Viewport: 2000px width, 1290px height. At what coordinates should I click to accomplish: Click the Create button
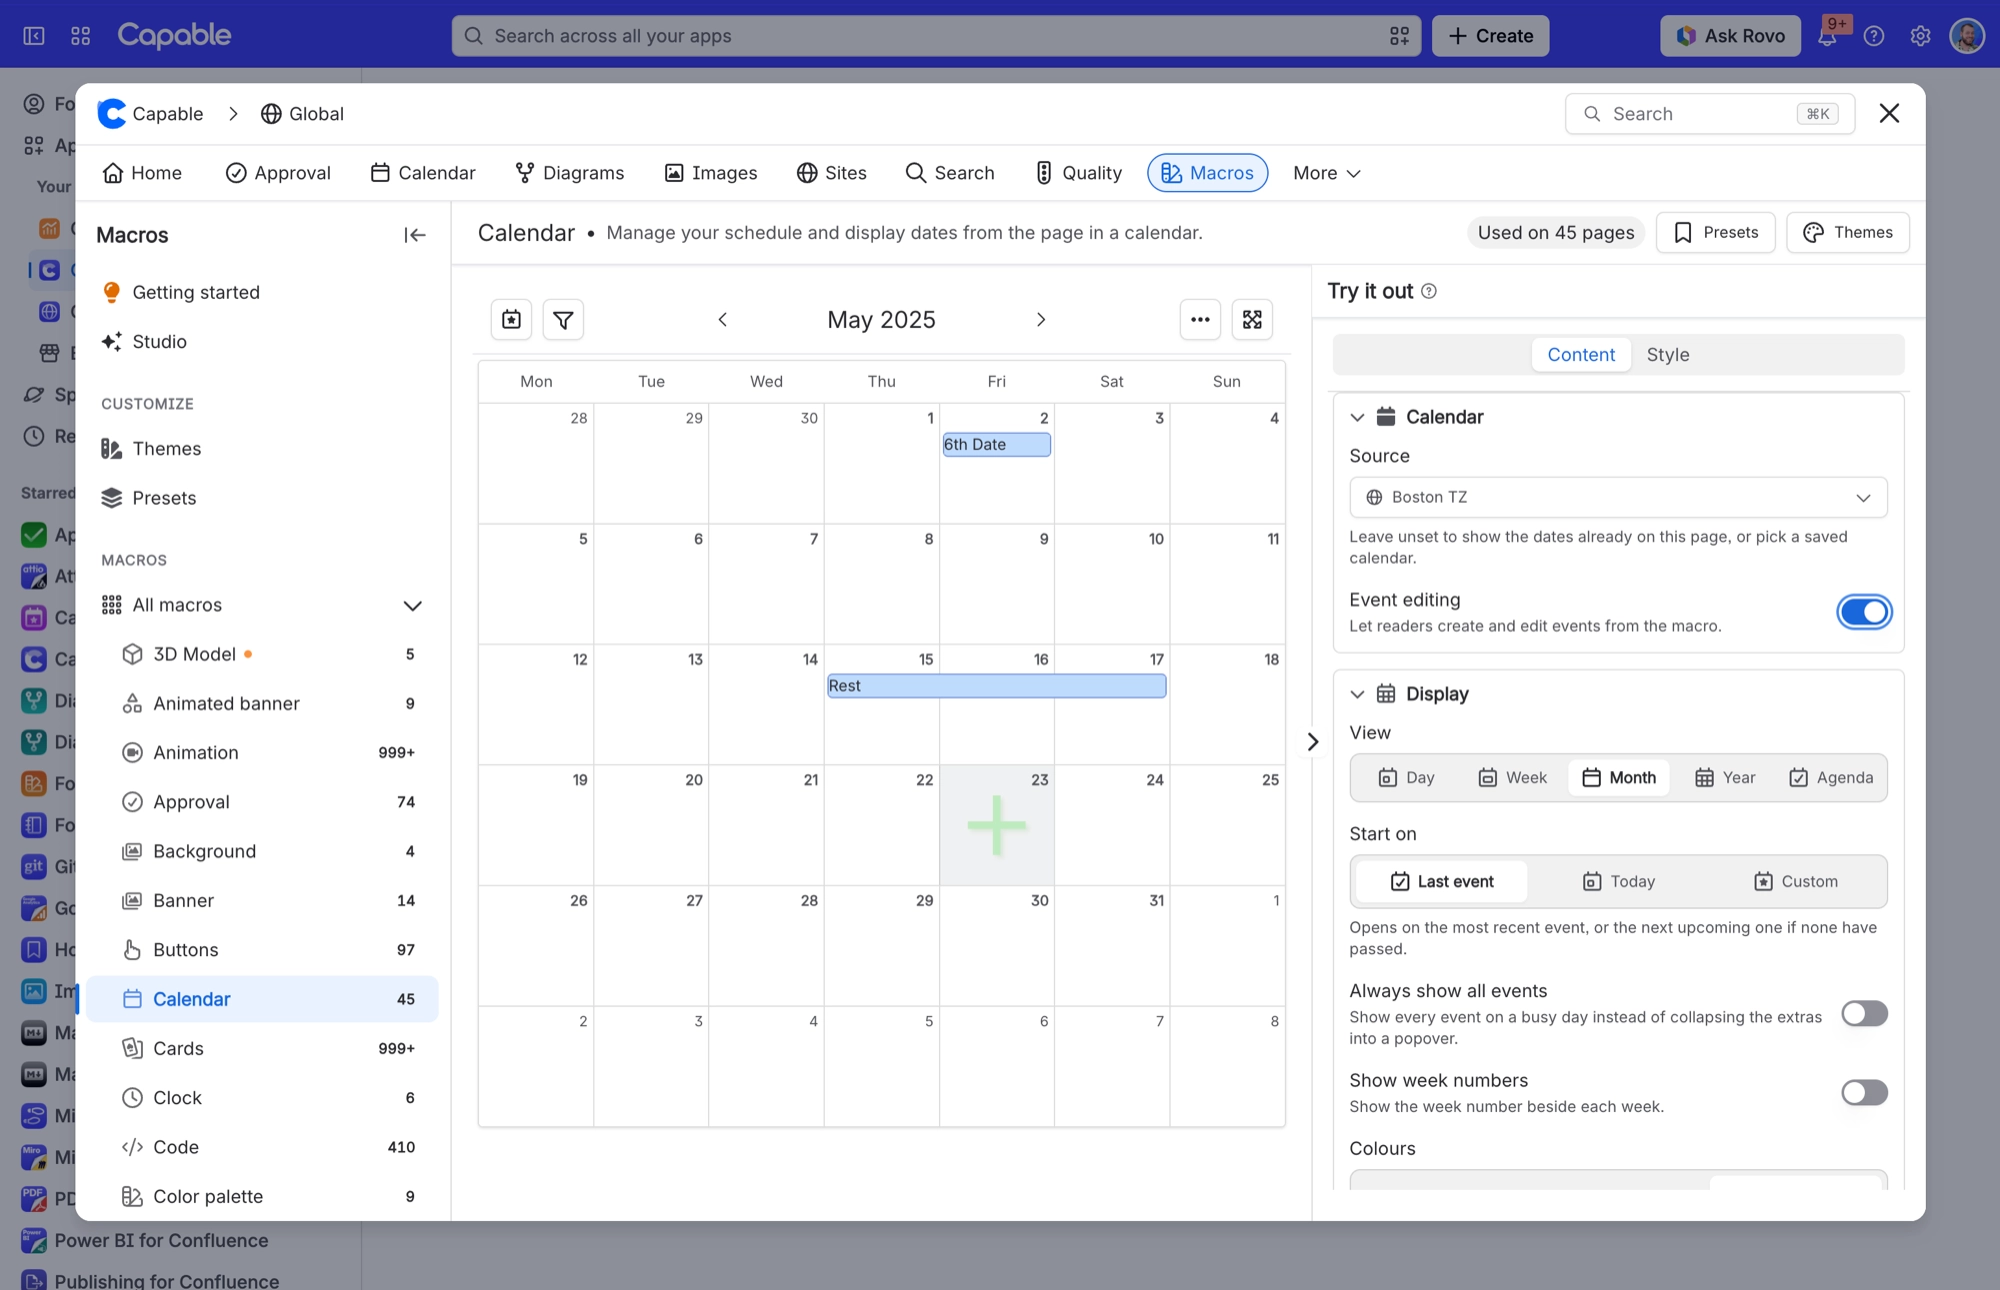[1490, 36]
